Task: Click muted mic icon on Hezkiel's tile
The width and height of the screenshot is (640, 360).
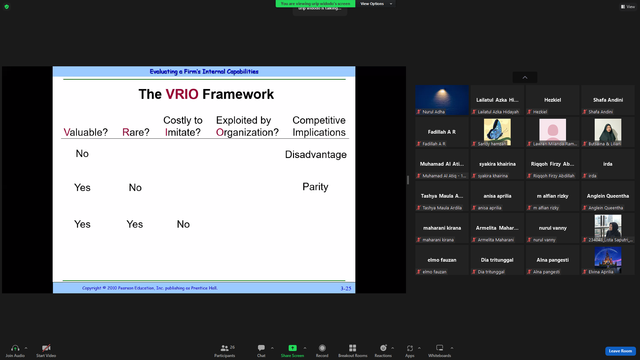Action: click(529, 112)
